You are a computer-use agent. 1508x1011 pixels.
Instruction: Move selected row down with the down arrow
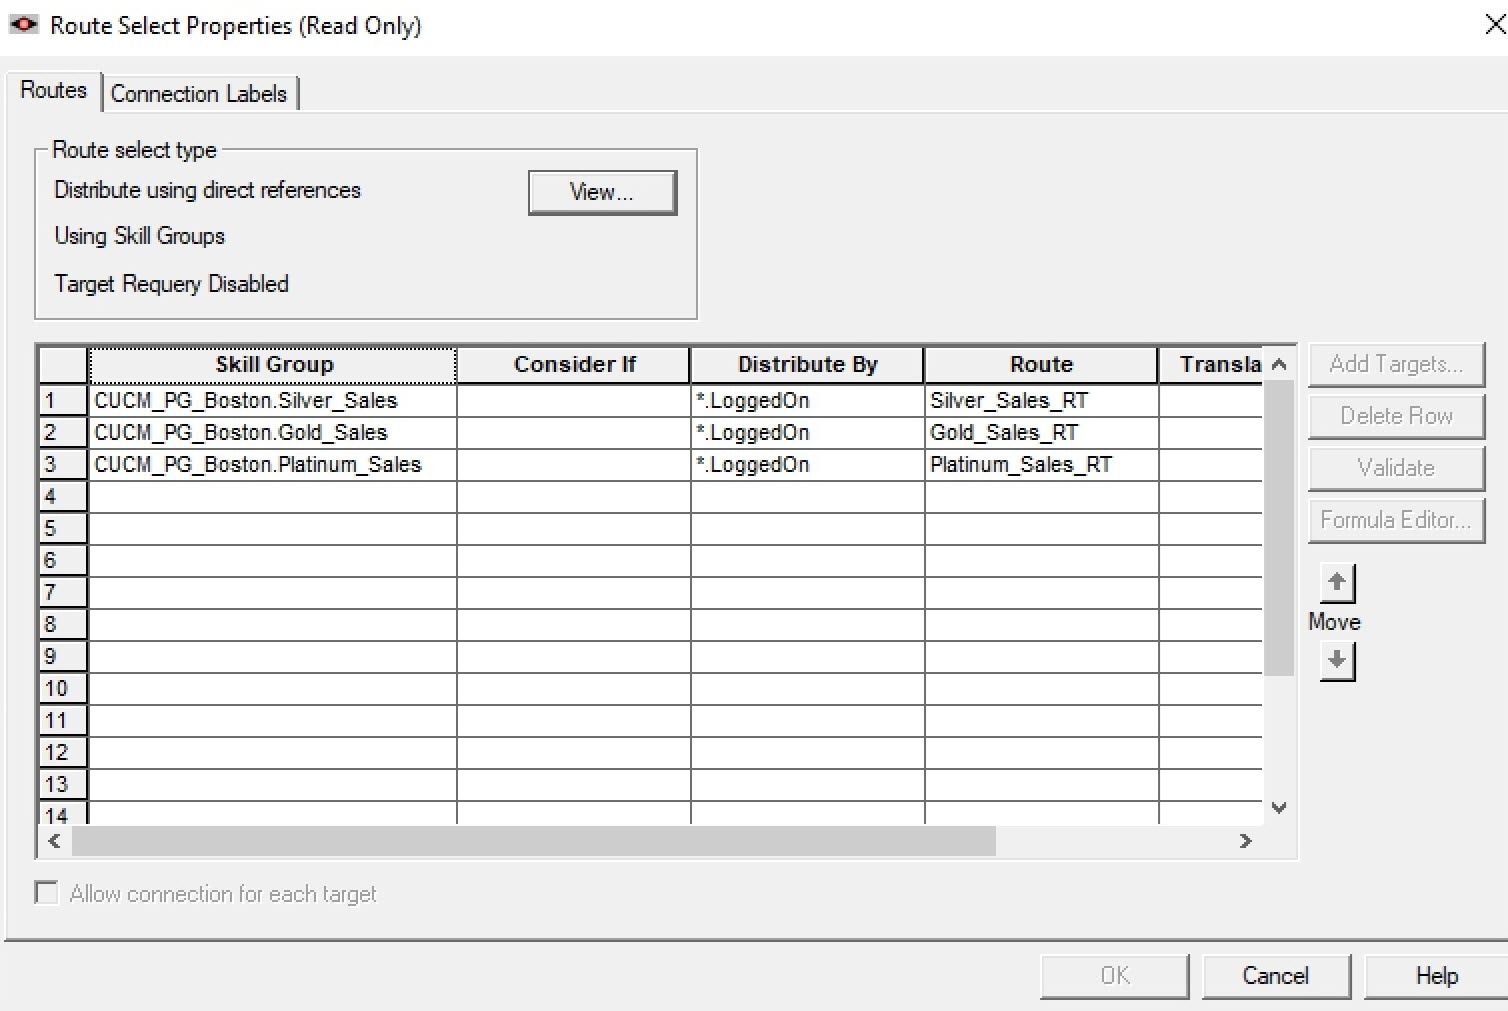(x=1337, y=662)
